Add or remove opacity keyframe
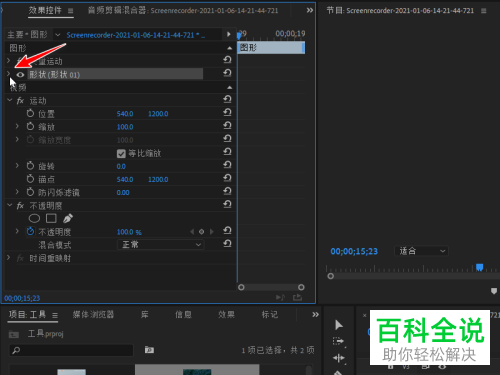 point(201,231)
